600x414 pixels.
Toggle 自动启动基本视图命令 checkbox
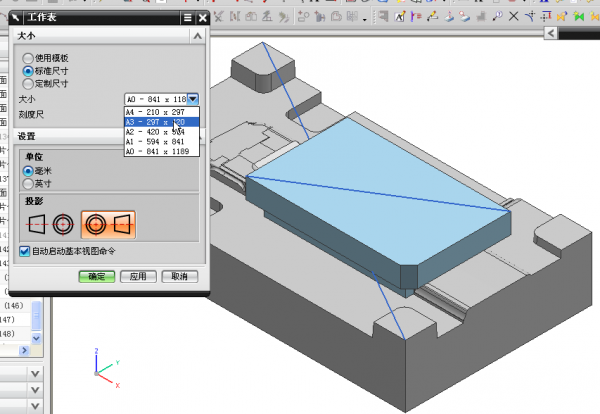click(24, 251)
